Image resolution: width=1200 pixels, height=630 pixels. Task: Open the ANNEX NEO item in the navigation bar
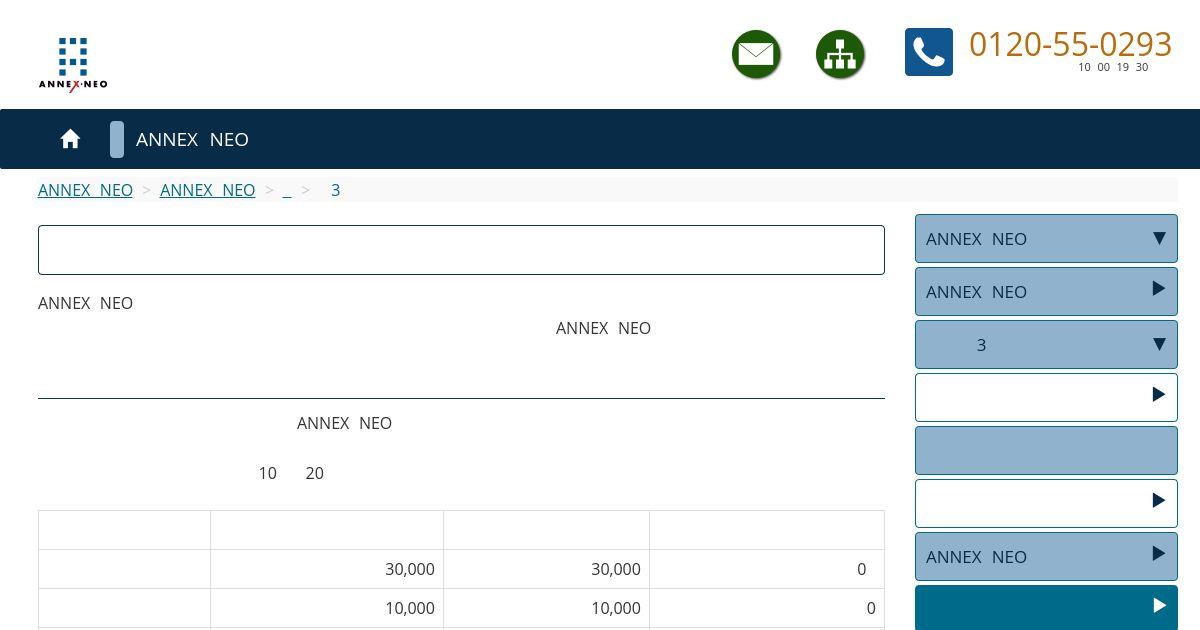(x=192, y=139)
